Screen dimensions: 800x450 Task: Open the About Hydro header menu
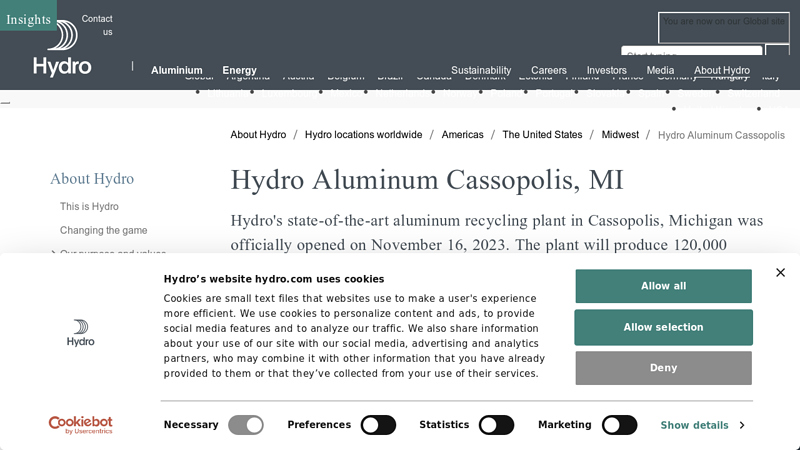click(721, 70)
